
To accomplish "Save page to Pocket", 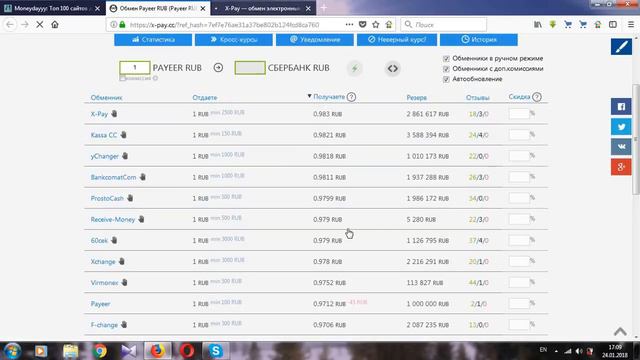I will pyautogui.click(x=362, y=24).
